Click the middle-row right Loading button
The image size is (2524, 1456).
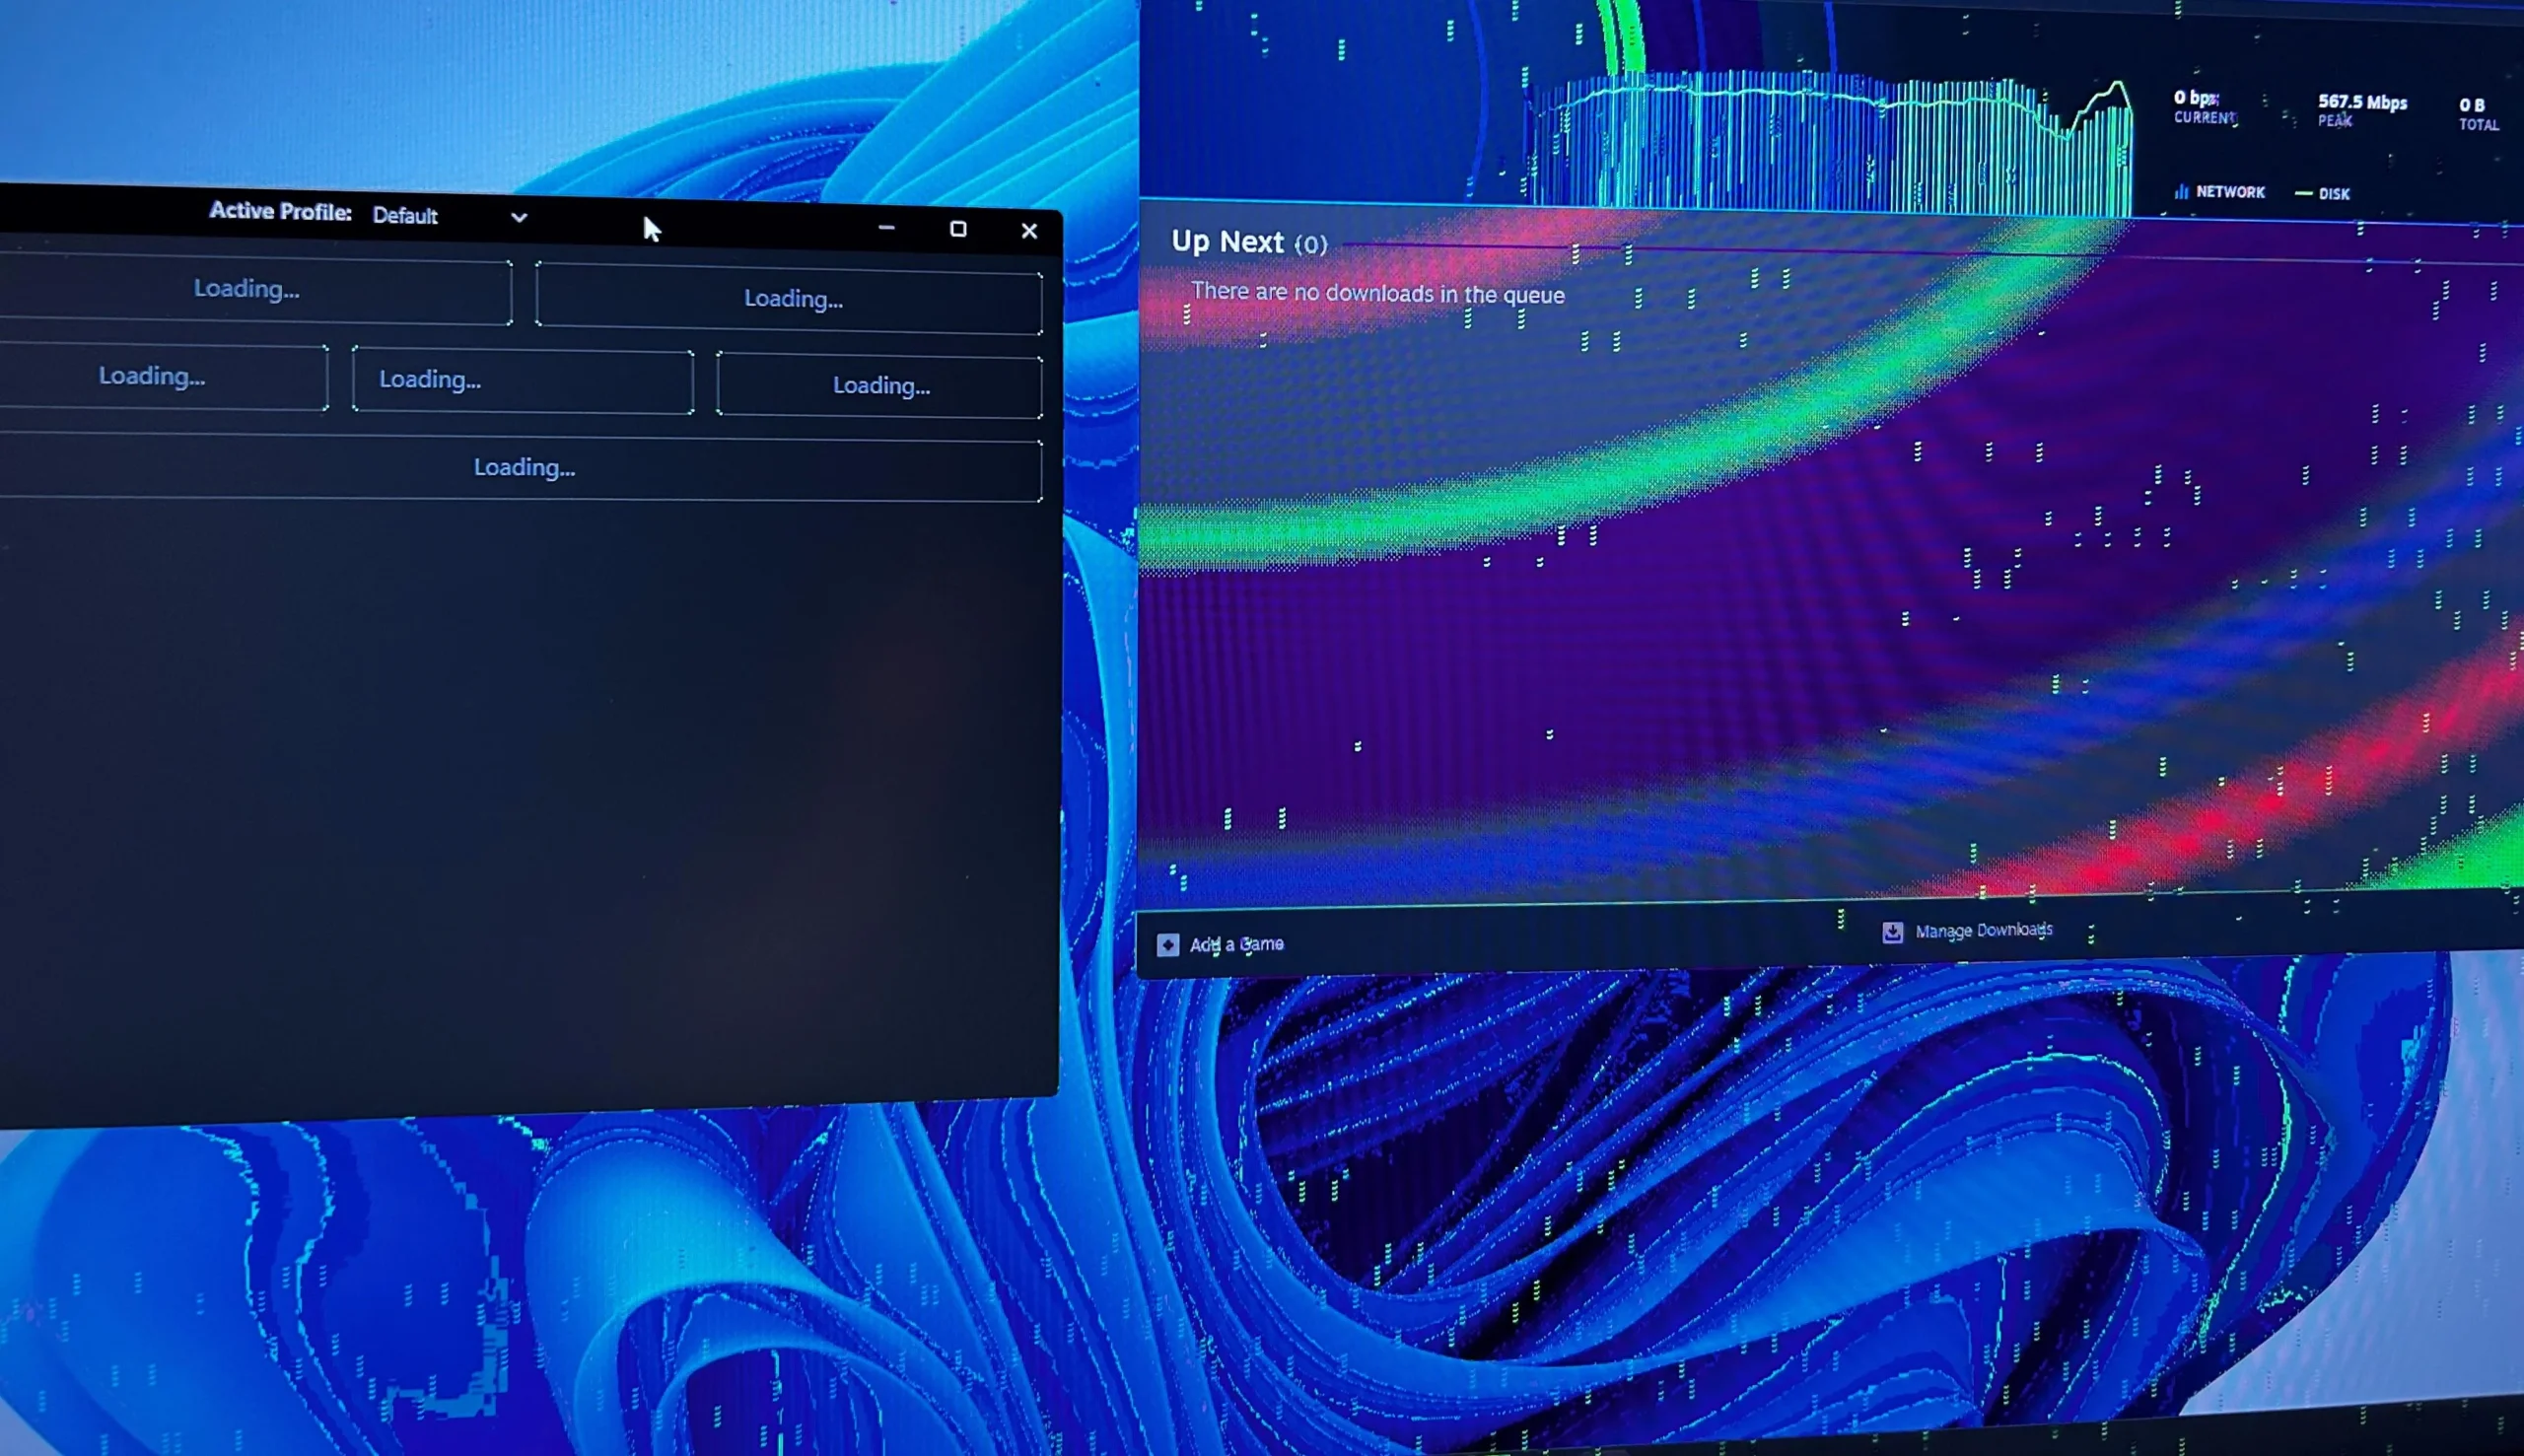coord(880,386)
